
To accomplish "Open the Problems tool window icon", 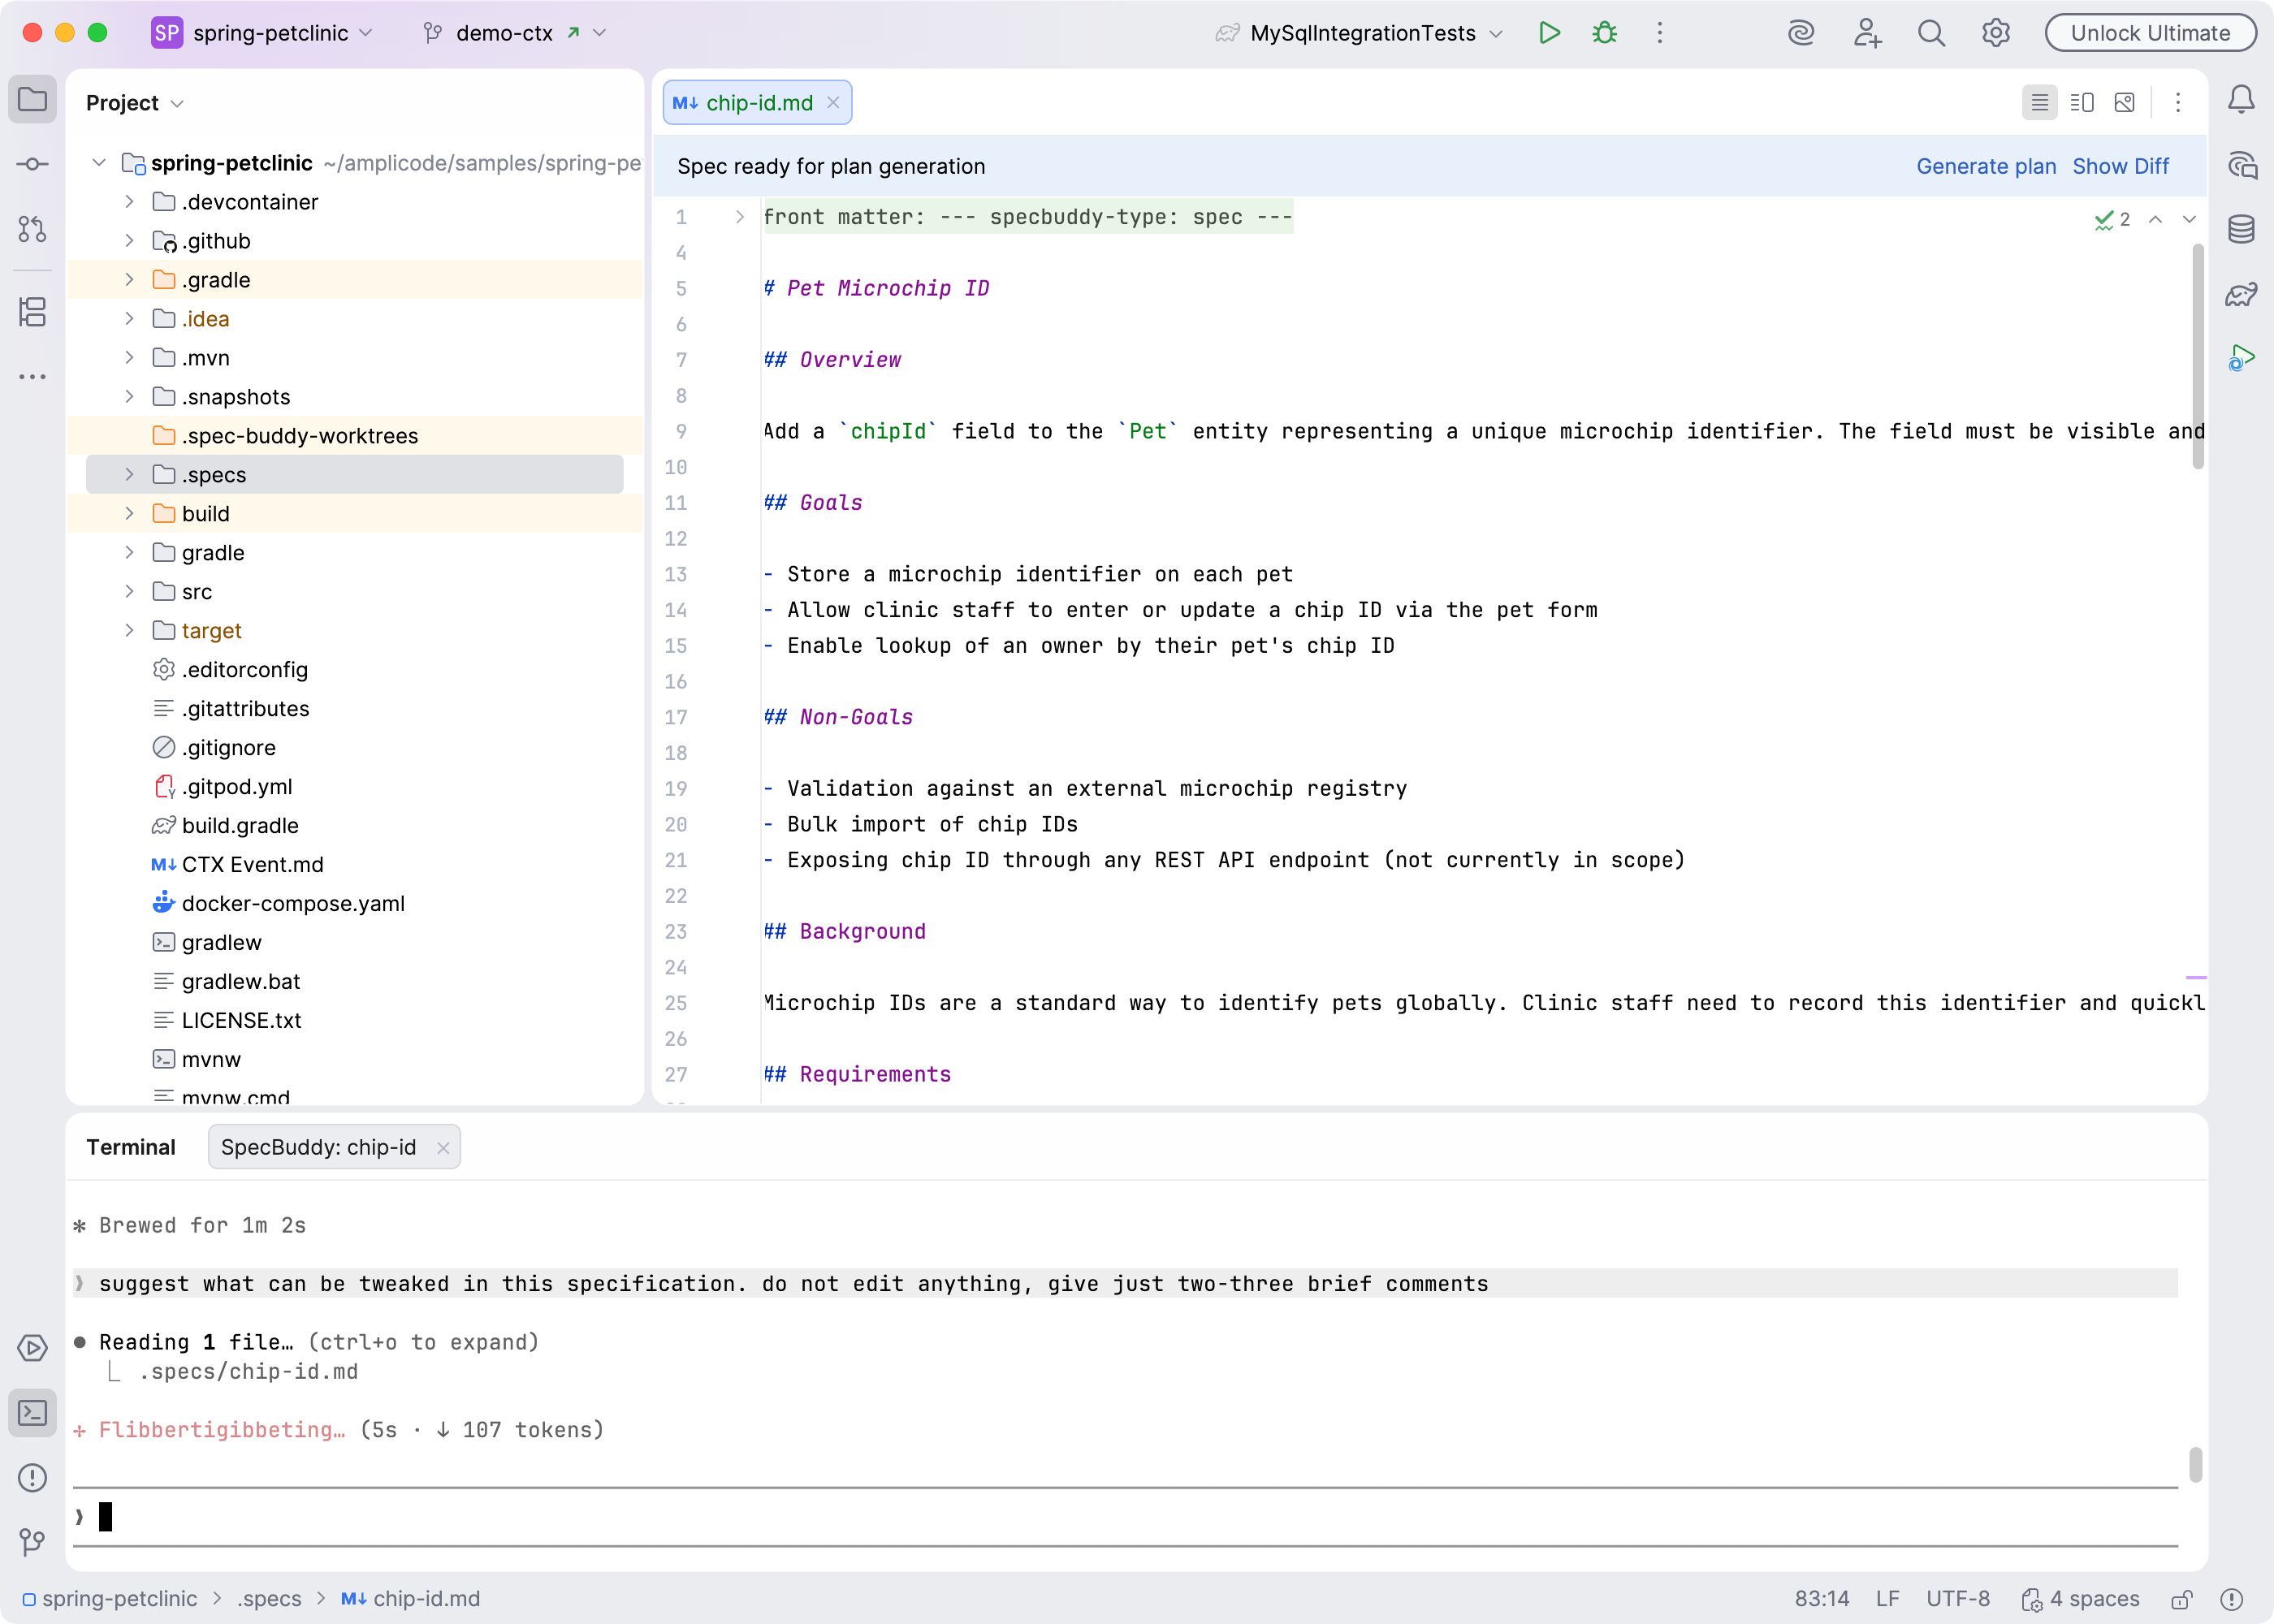I will [32, 1477].
